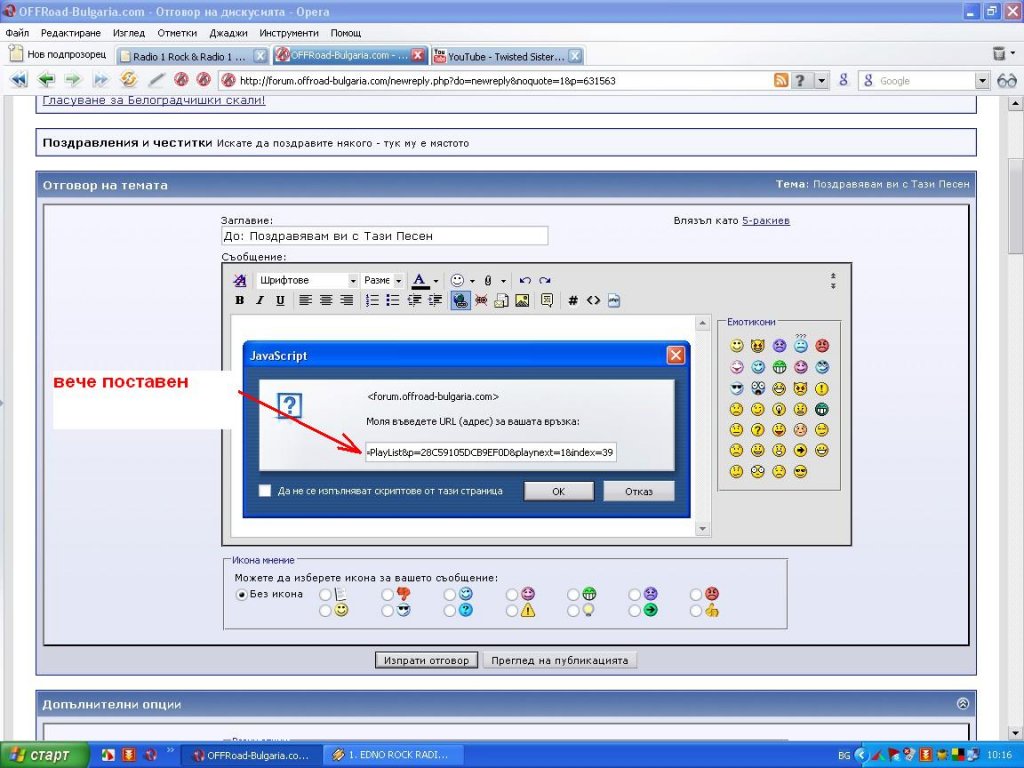Open the Шрифтове font dropdown
1024x768 pixels.
click(307, 280)
